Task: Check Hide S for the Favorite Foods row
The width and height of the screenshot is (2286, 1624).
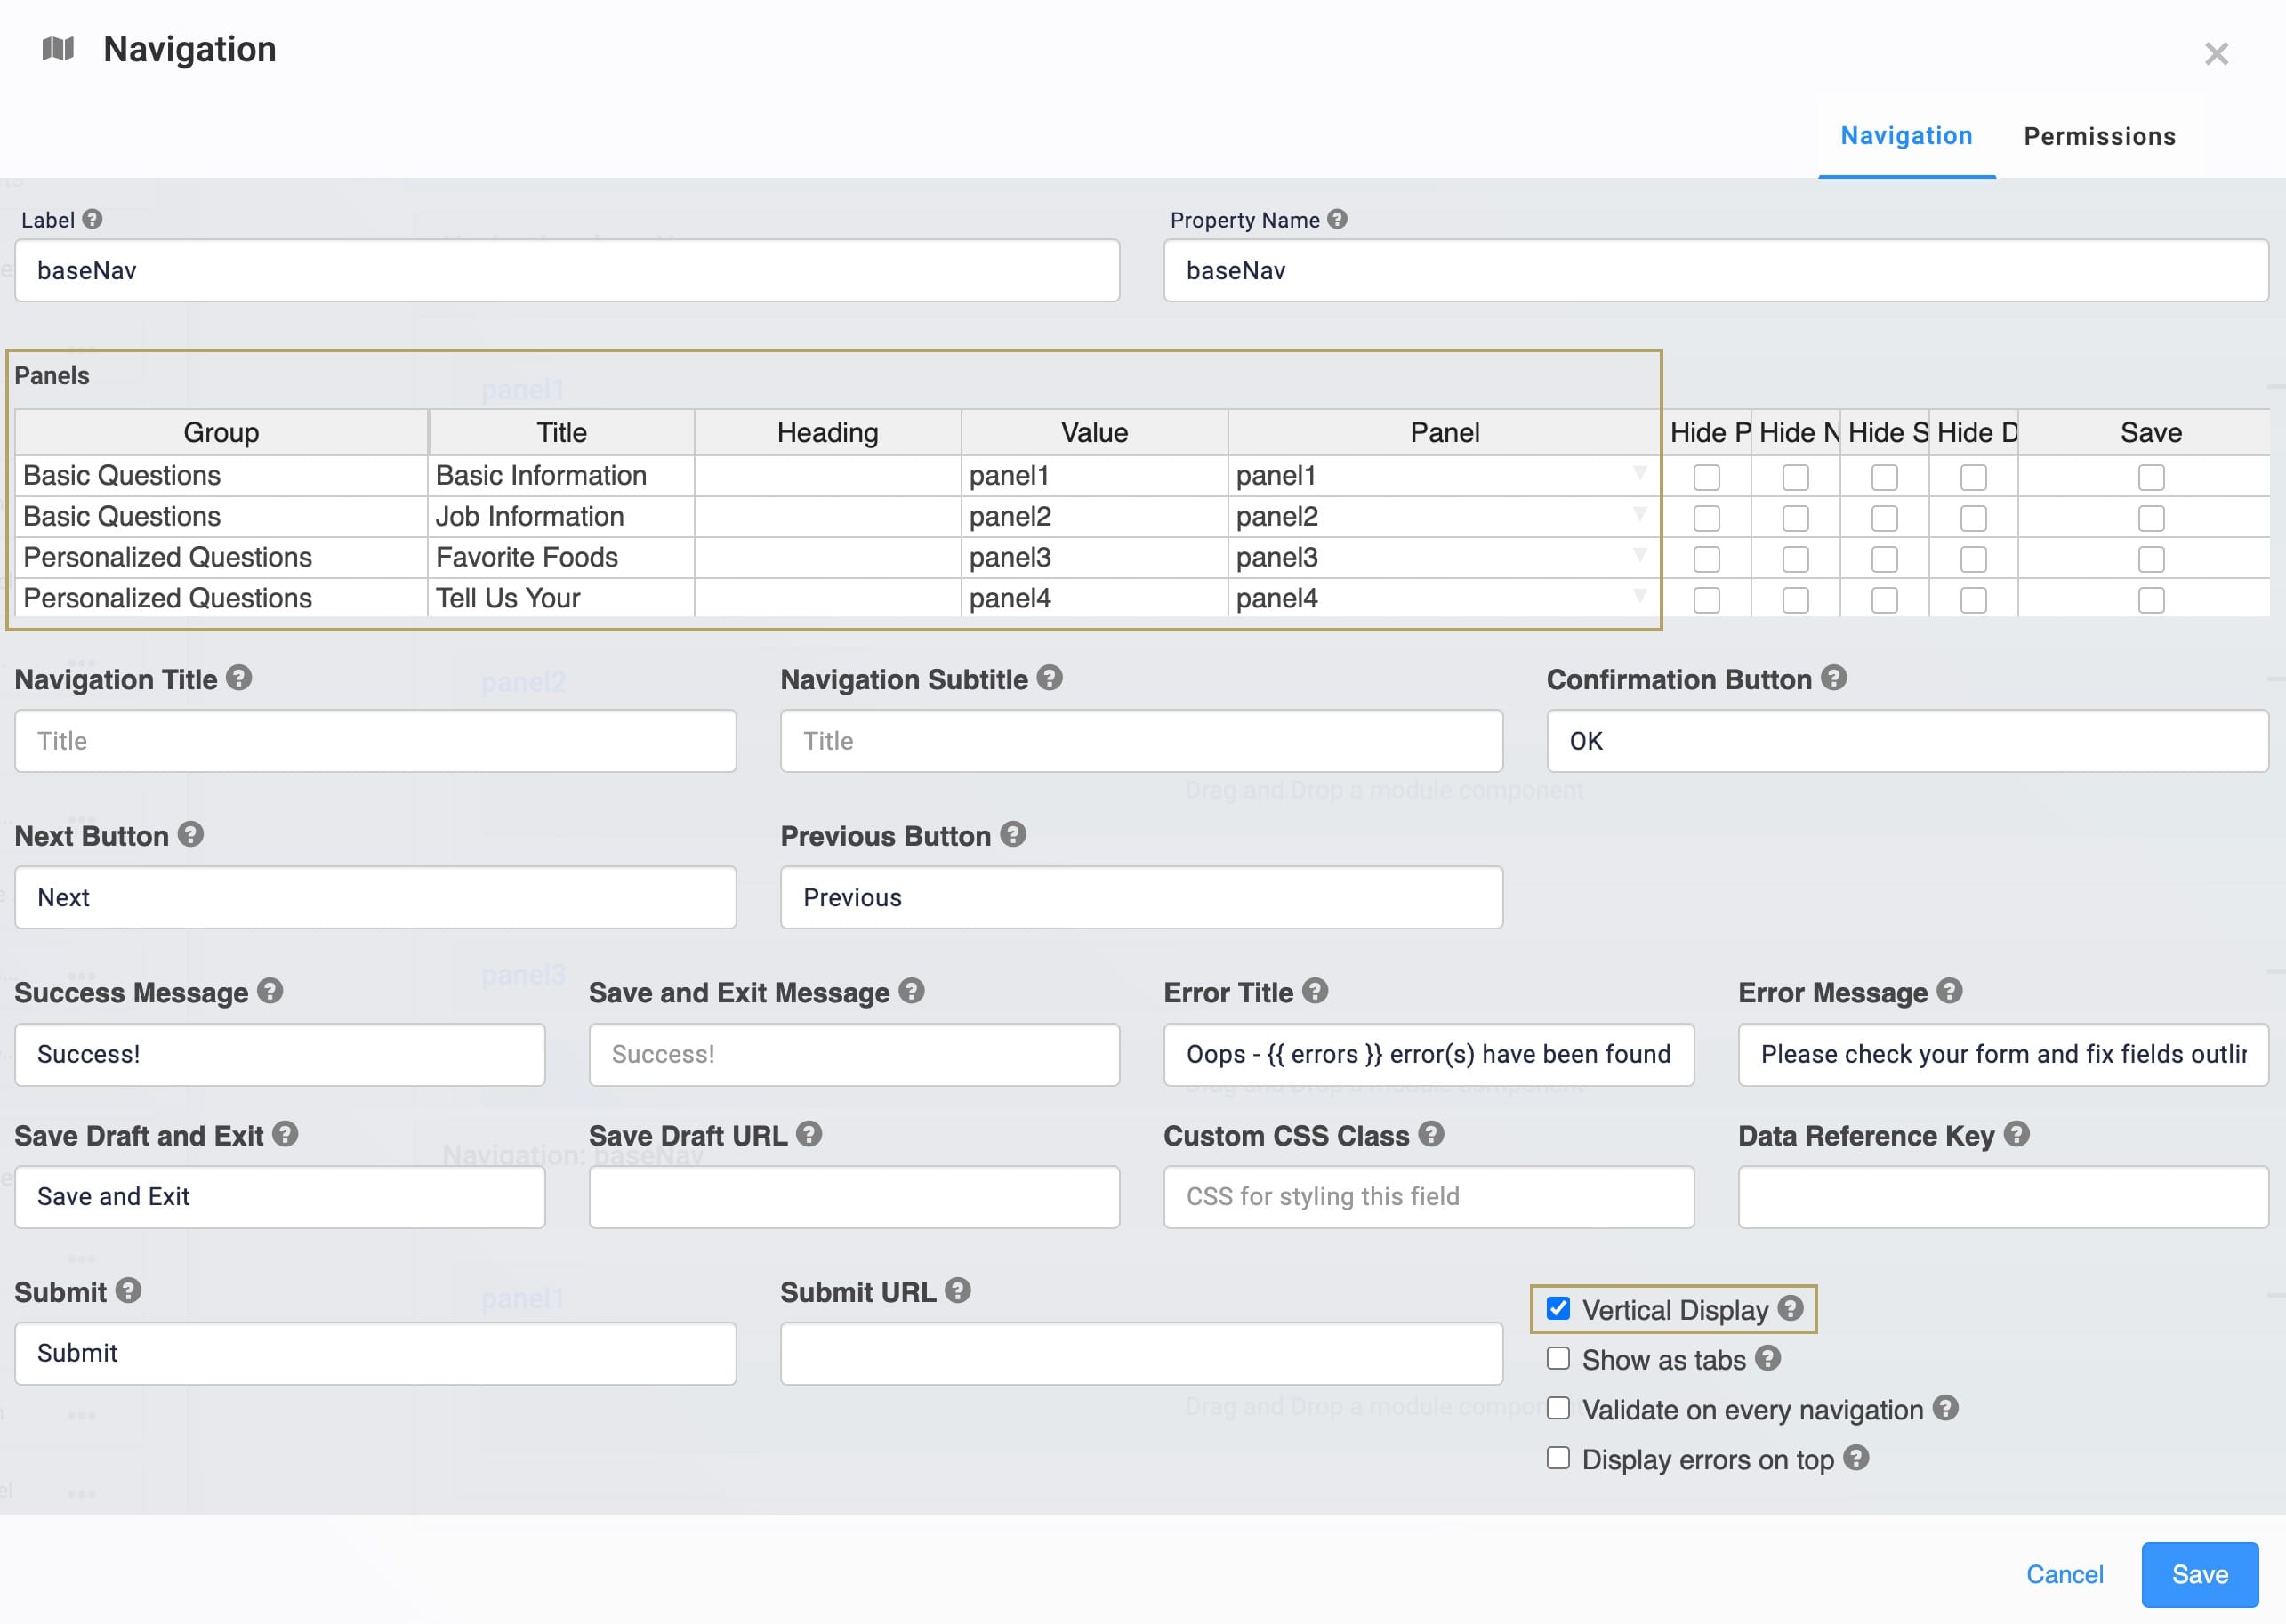Action: [x=1884, y=559]
